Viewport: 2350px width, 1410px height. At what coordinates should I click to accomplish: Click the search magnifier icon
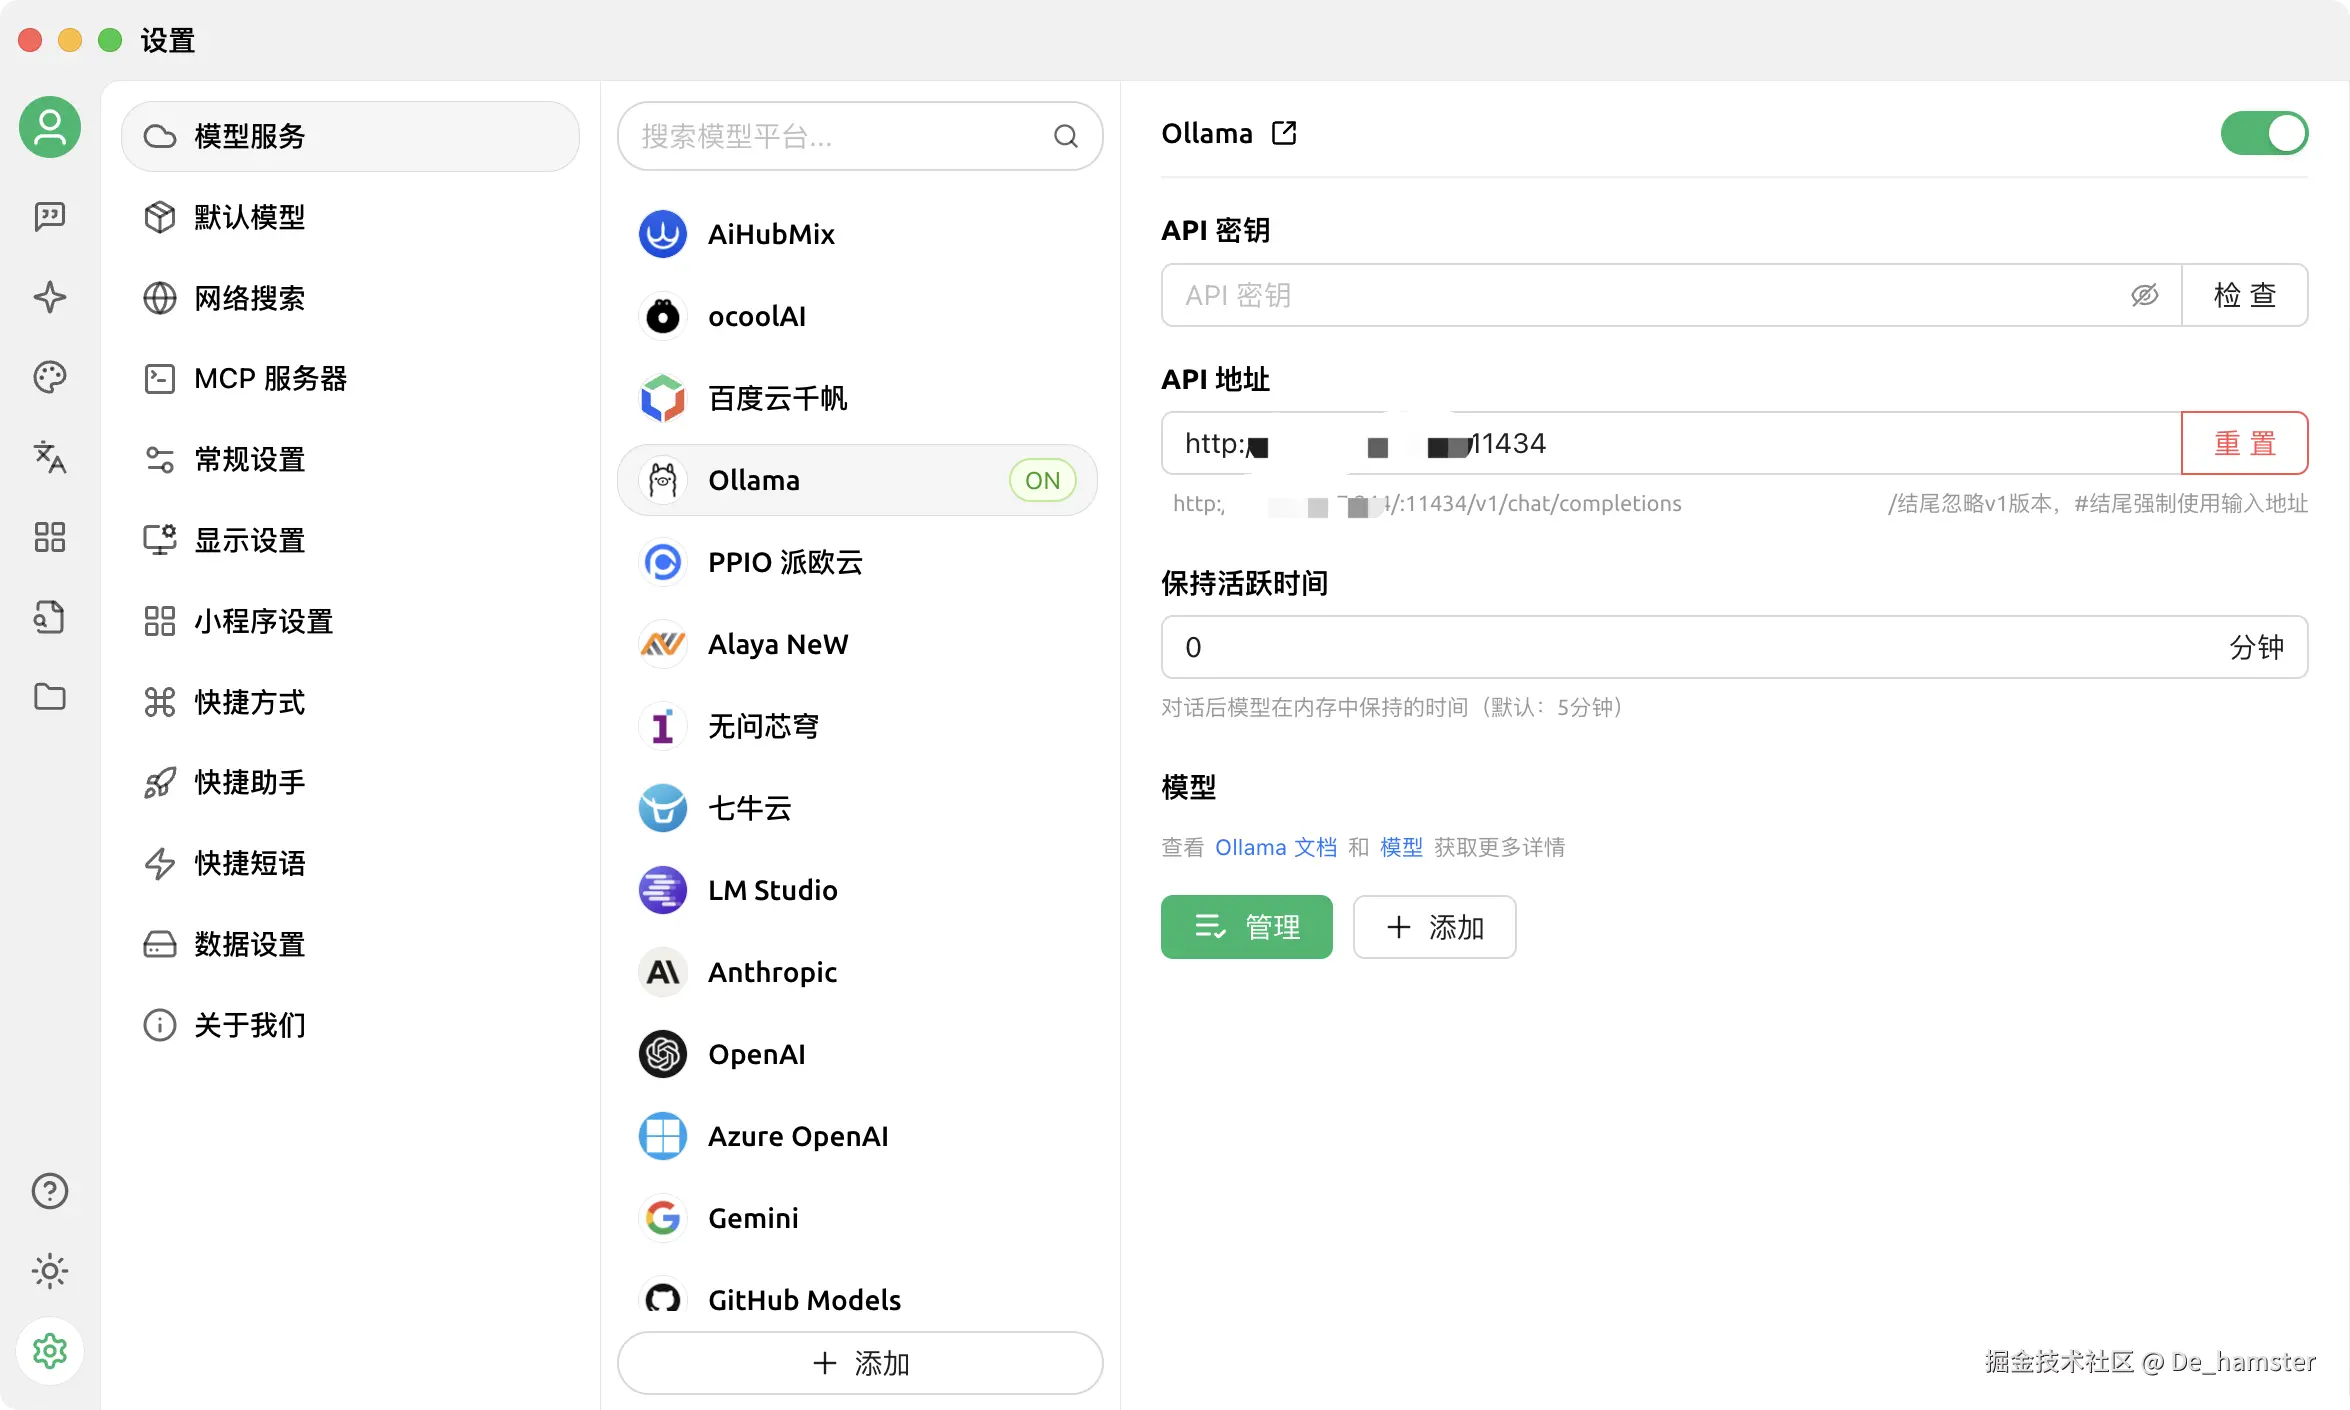[1066, 136]
